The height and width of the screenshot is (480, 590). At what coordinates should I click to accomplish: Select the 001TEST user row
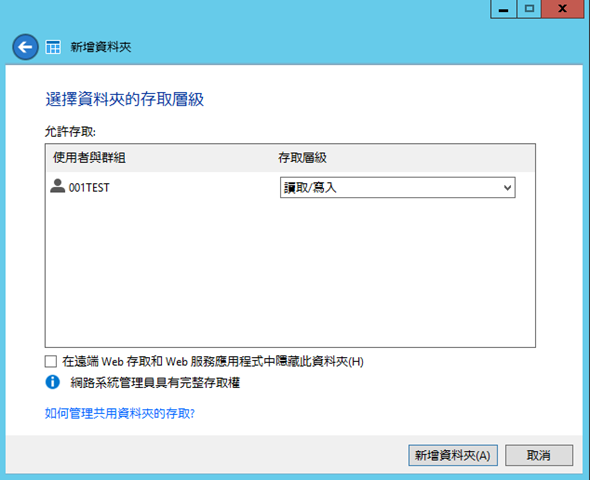tap(290, 187)
